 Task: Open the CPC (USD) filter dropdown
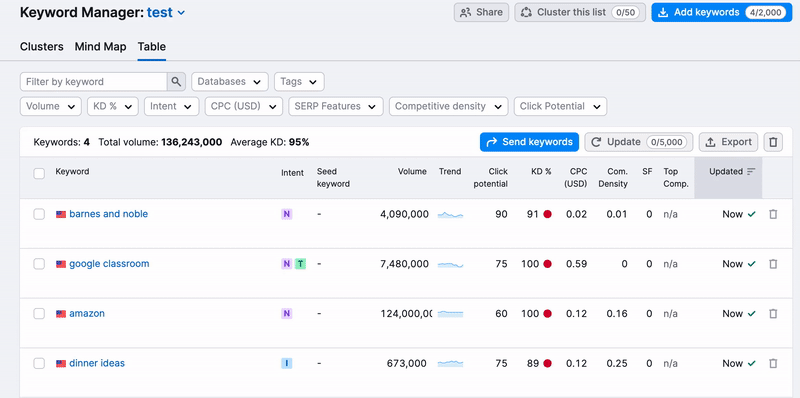(x=244, y=106)
